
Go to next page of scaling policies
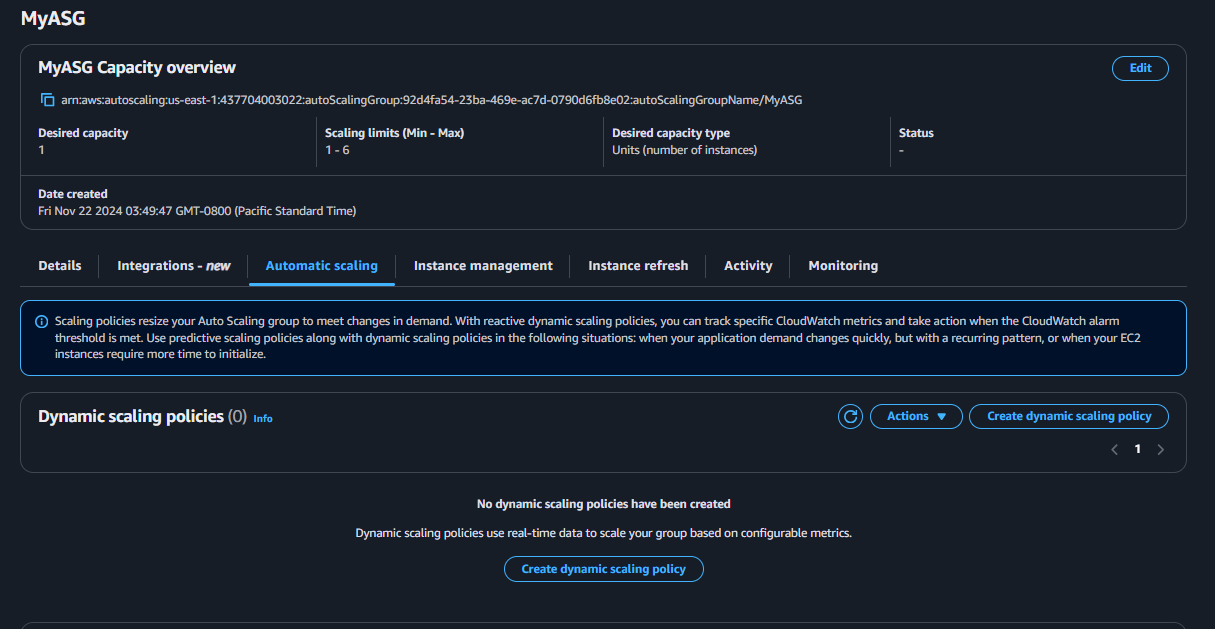click(1161, 450)
